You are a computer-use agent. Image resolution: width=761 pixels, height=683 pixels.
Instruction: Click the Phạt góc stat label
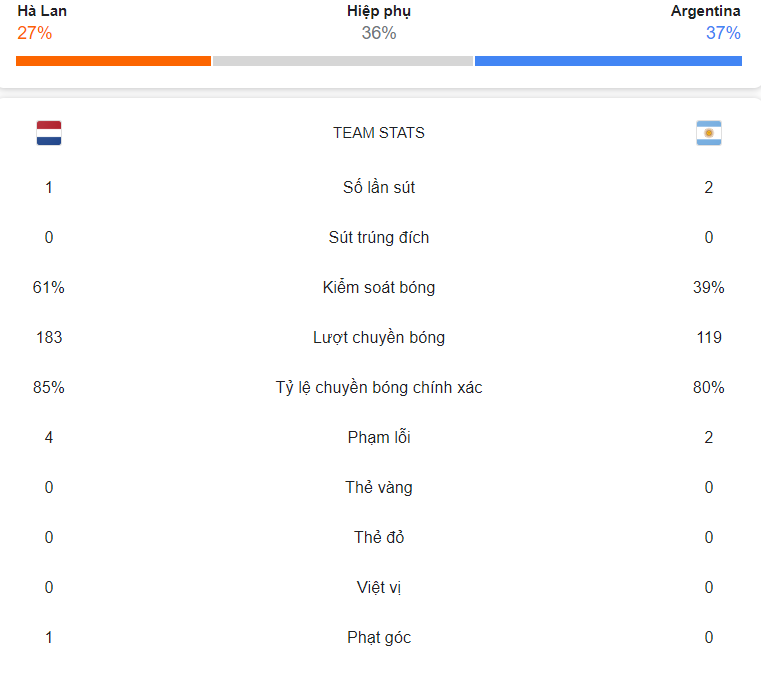click(379, 637)
